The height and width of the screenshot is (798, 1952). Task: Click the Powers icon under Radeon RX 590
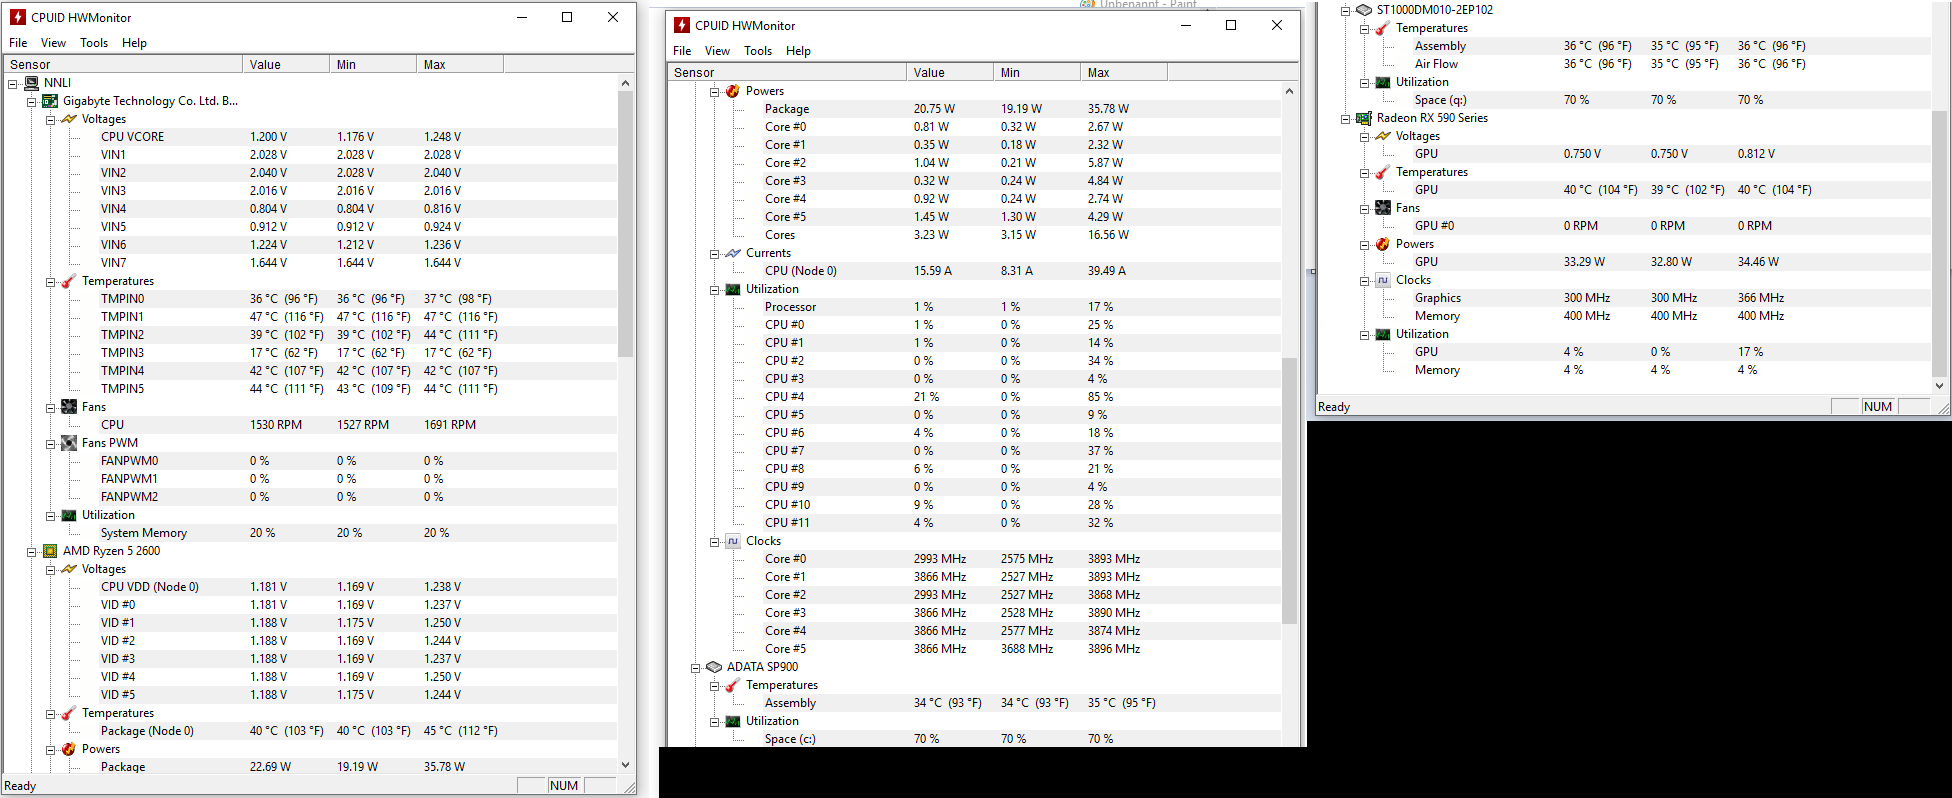click(x=1383, y=244)
